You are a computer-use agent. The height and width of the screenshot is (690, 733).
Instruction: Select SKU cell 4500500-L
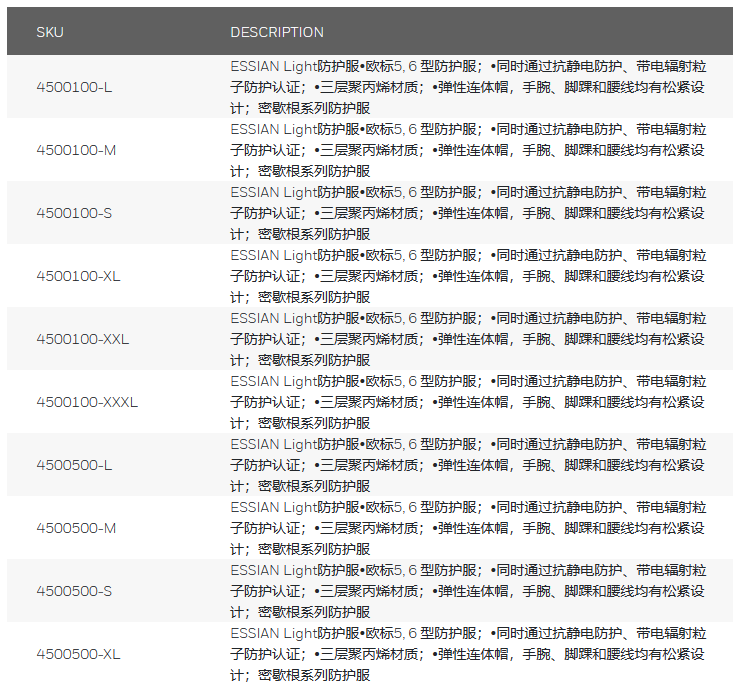click(74, 465)
